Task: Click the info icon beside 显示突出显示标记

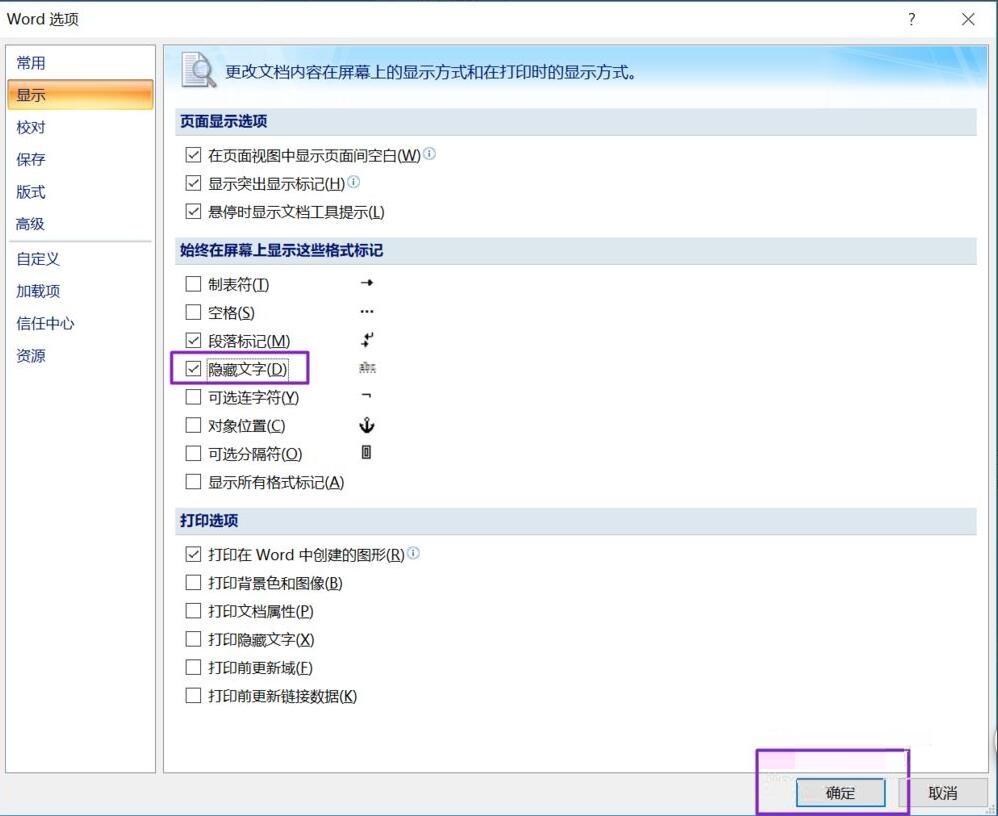Action: click(353, 182)
